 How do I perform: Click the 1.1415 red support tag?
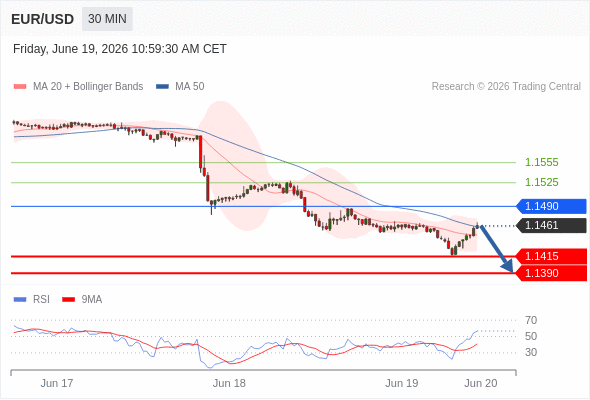click(x=551, y=256)
